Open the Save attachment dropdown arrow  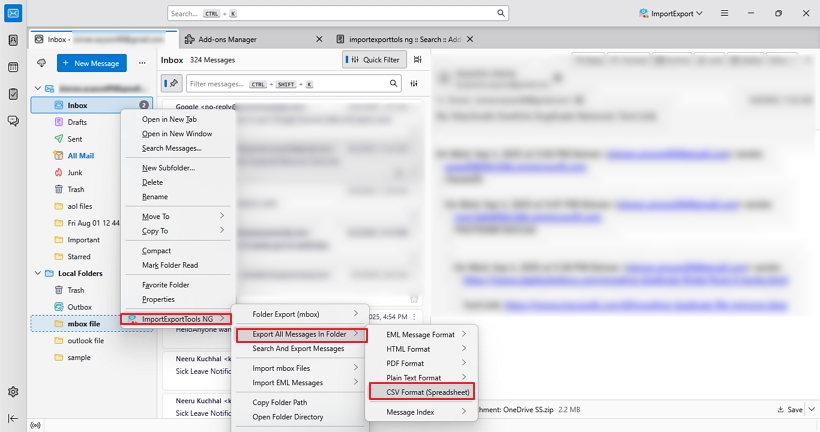coord(812,410)
